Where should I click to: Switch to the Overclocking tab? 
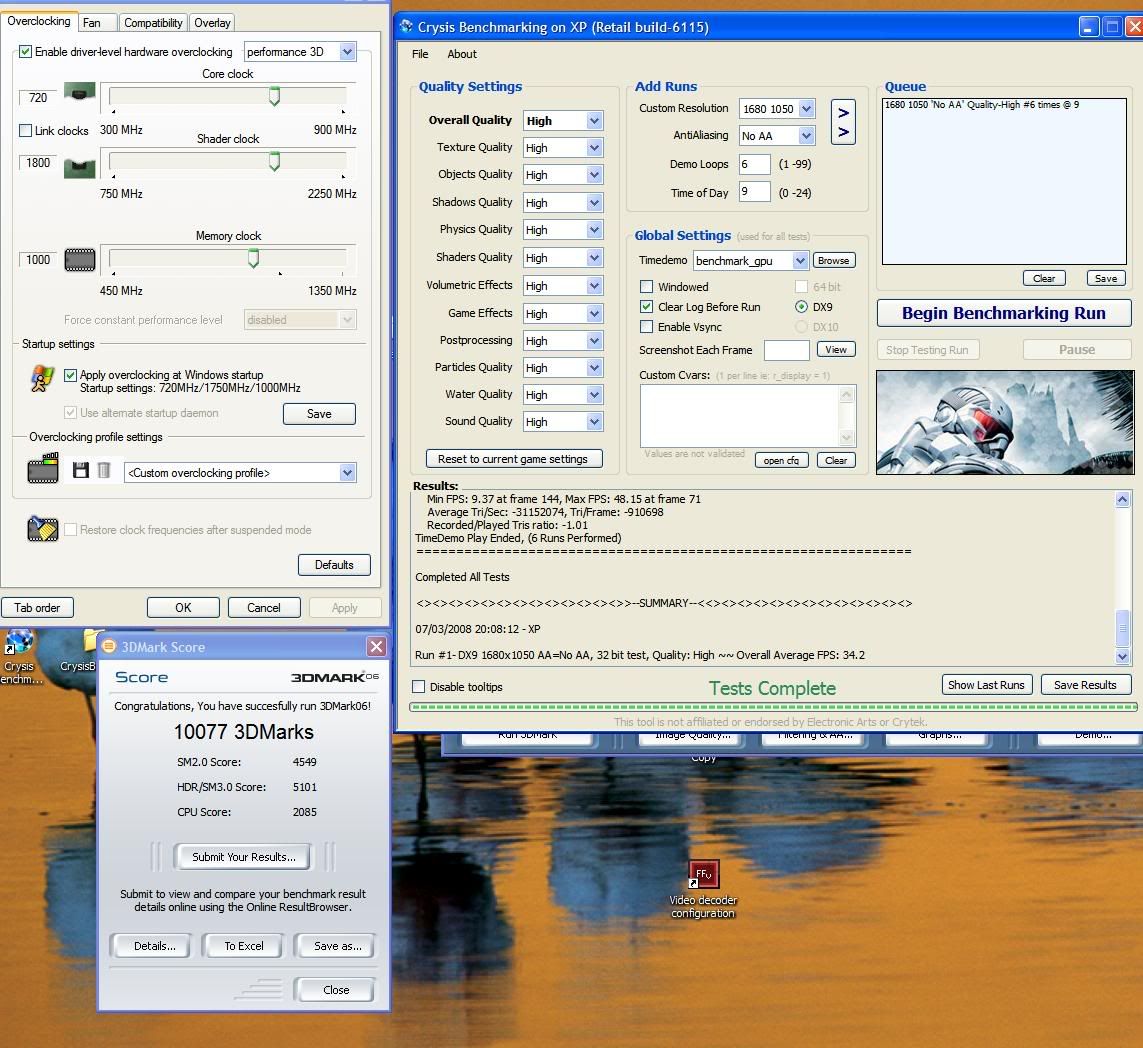pyautogui.click(x=39, y=21)
